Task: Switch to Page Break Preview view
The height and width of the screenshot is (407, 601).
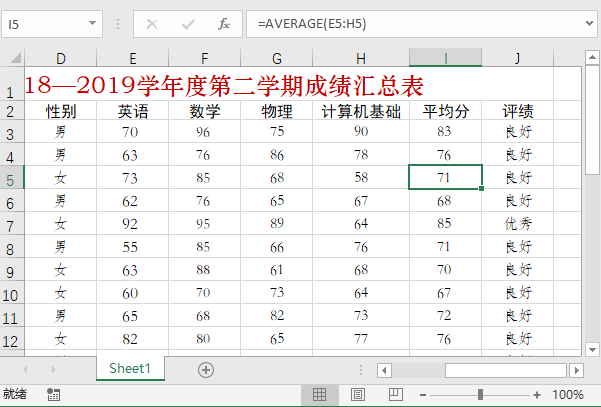Action: coord(396,394)
